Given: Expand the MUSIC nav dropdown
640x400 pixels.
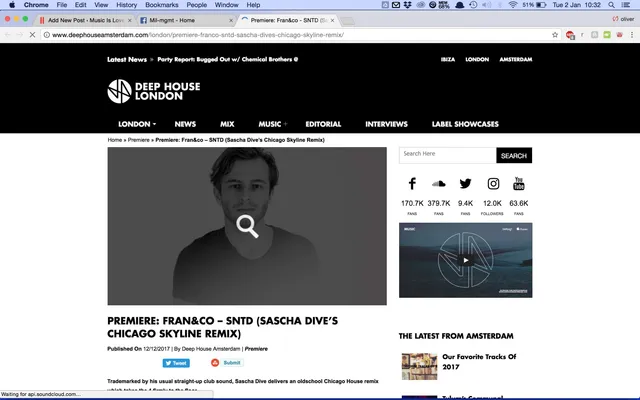Looking at the screenshot, I should [273, 124].
